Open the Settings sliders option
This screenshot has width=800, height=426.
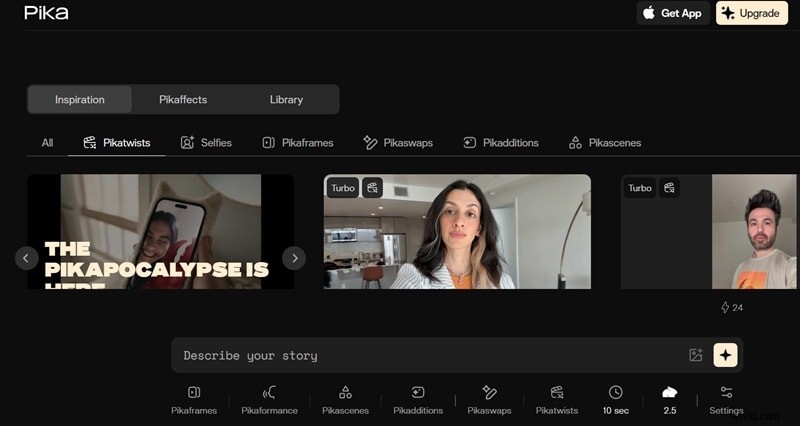(726, 400)
